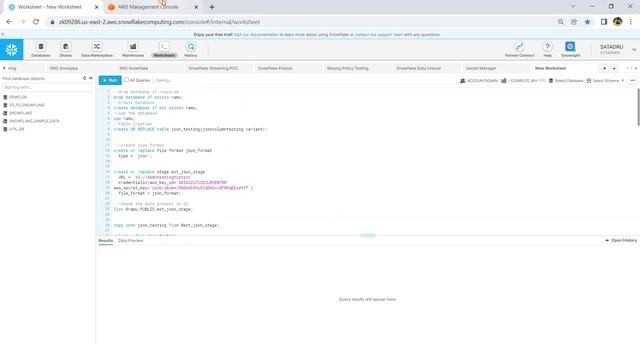Switch to SNS Snowpipe worksheet tab
640x360 pixels.
64,68
